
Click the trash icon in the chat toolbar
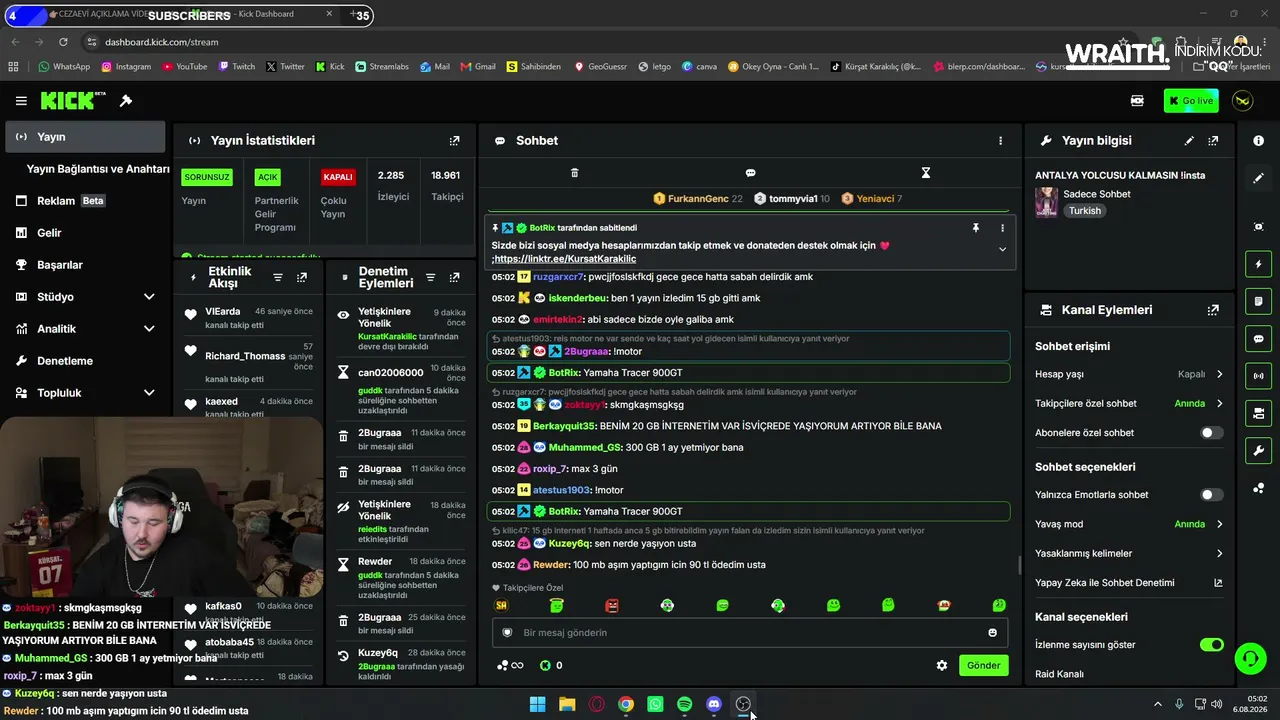tap(574, 173)
